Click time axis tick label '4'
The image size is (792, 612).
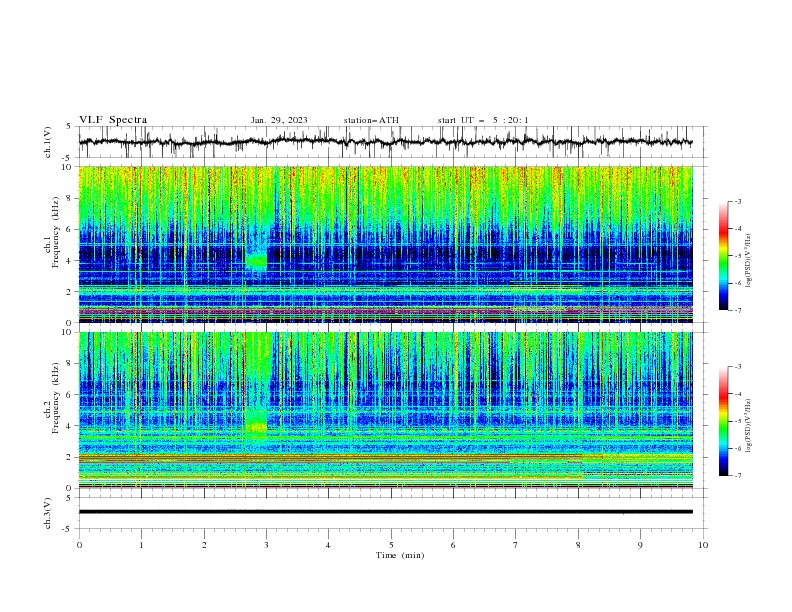click(328, 545)
